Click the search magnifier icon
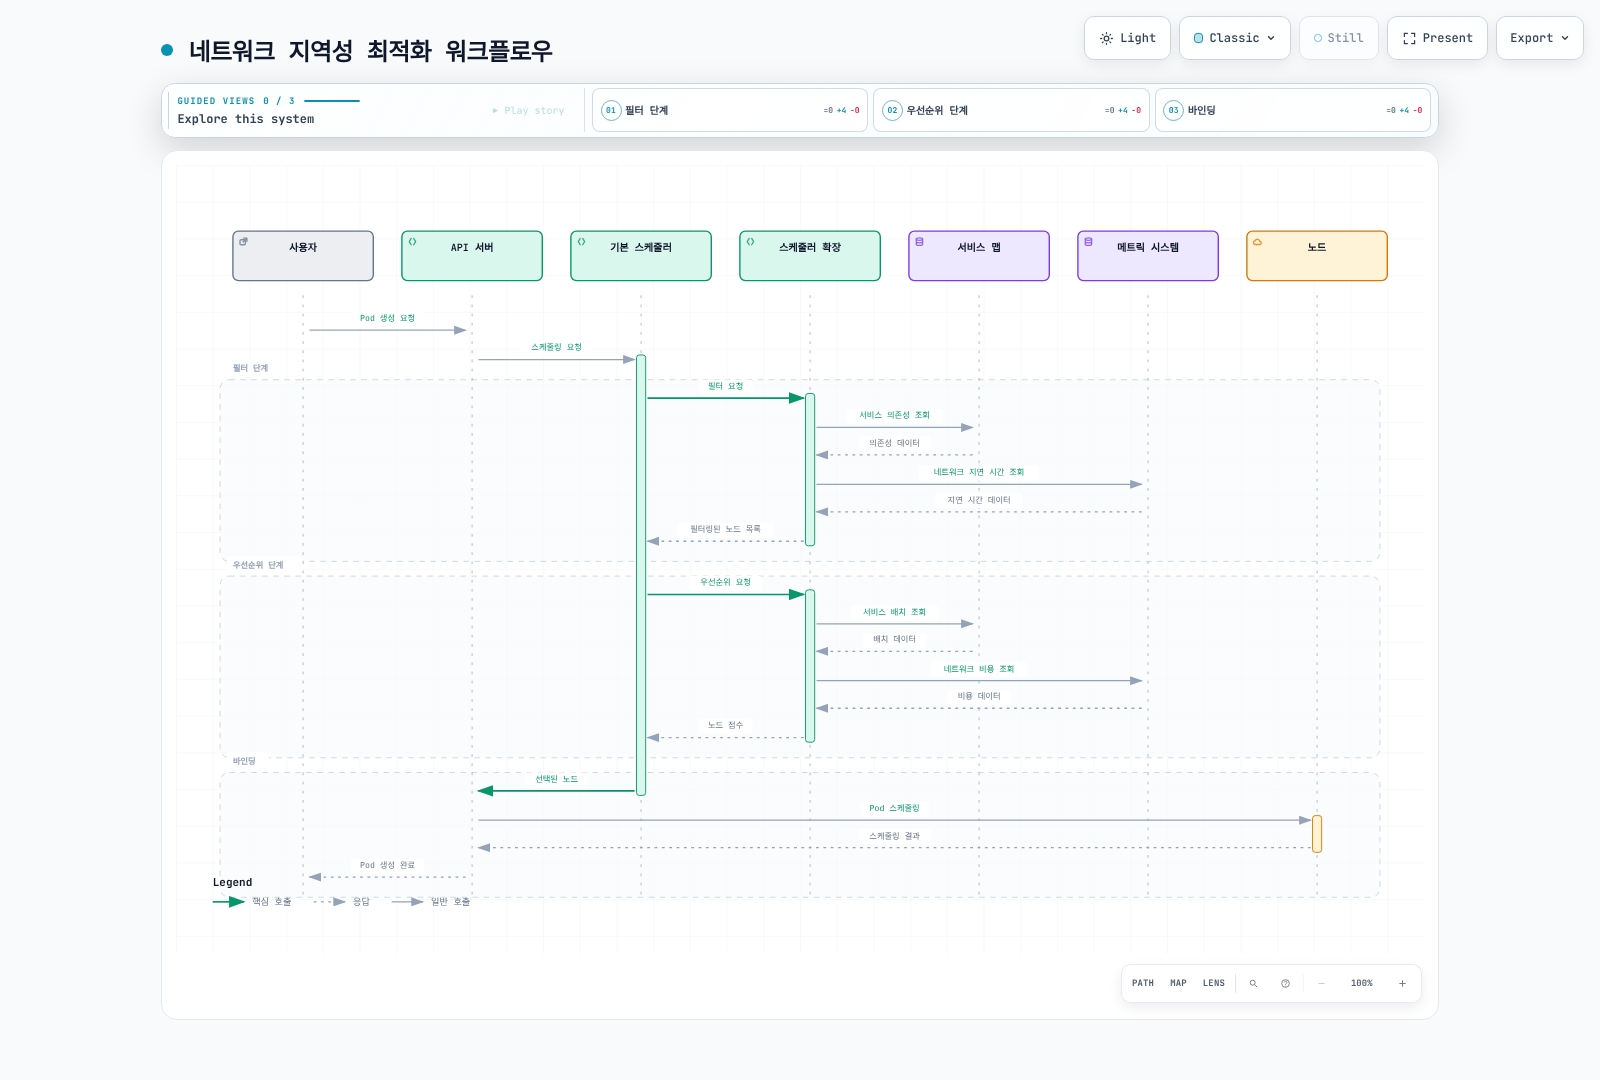Viewport: 1600px width, 1080px height. (x=1253, y=983)
